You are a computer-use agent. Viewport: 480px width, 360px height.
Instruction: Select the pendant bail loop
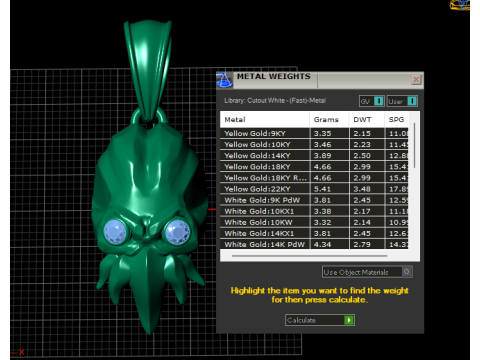[x=148, y=70]
